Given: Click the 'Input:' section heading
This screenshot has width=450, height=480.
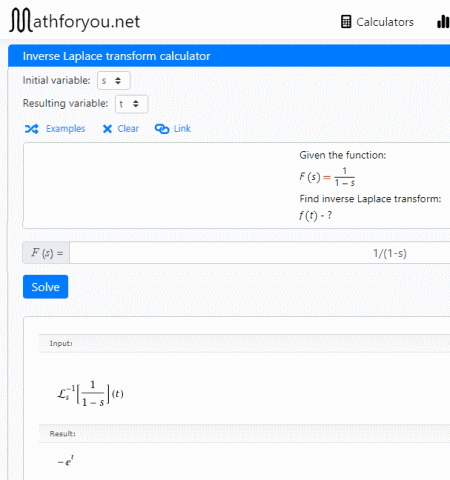Looking at the screenshot, I should click(61, 343).
